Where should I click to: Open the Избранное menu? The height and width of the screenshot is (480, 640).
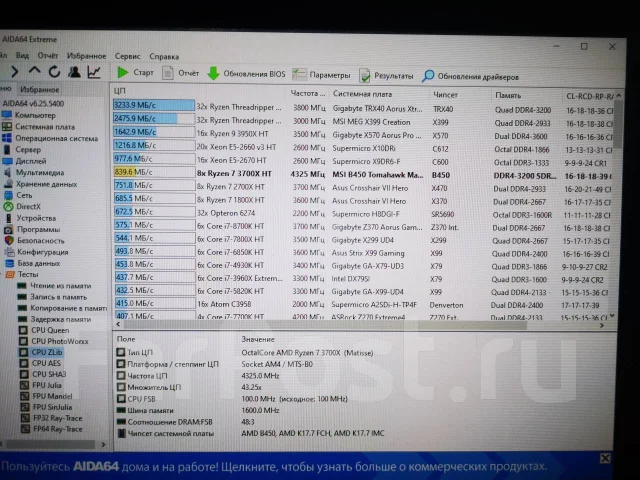[x=87, y=56]
